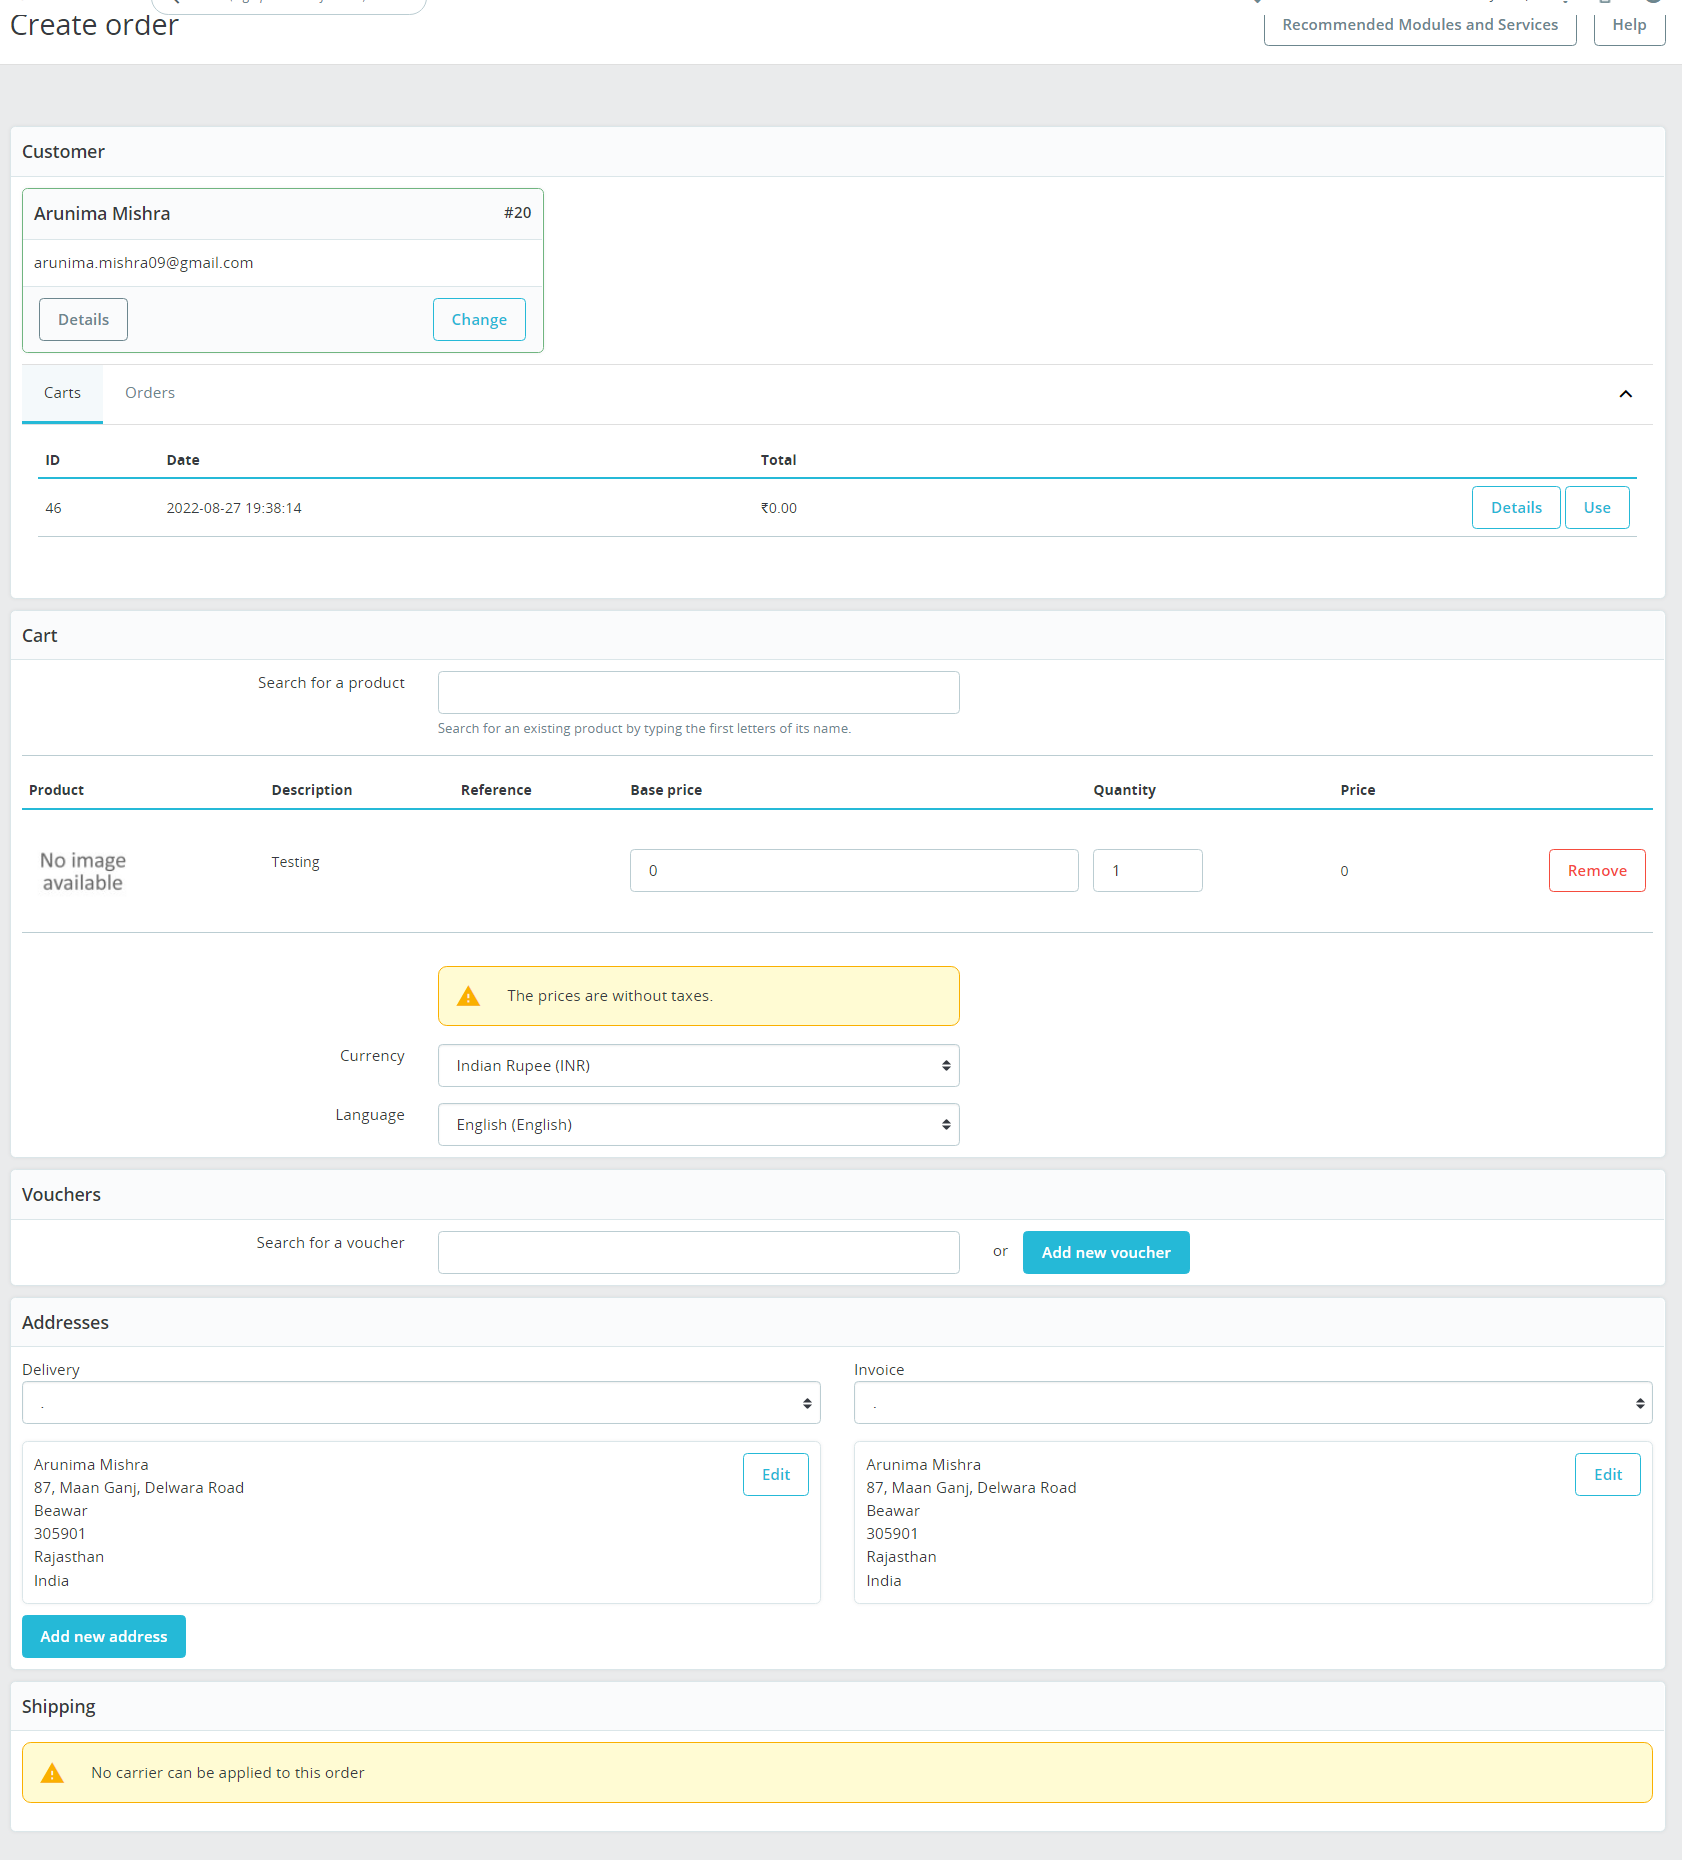Open the Invoice address dropdown
Viewport: 1682px width, 1860px height.
click(x=1253, y=1403)
